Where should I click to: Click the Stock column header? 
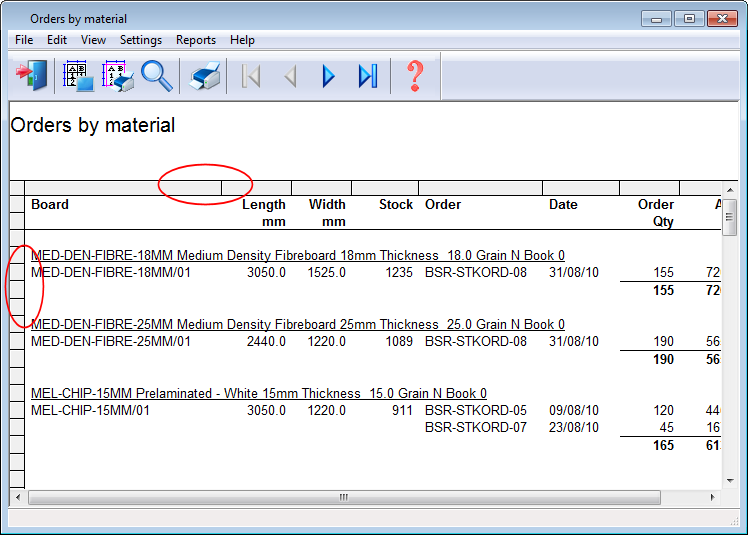[396, 204]
